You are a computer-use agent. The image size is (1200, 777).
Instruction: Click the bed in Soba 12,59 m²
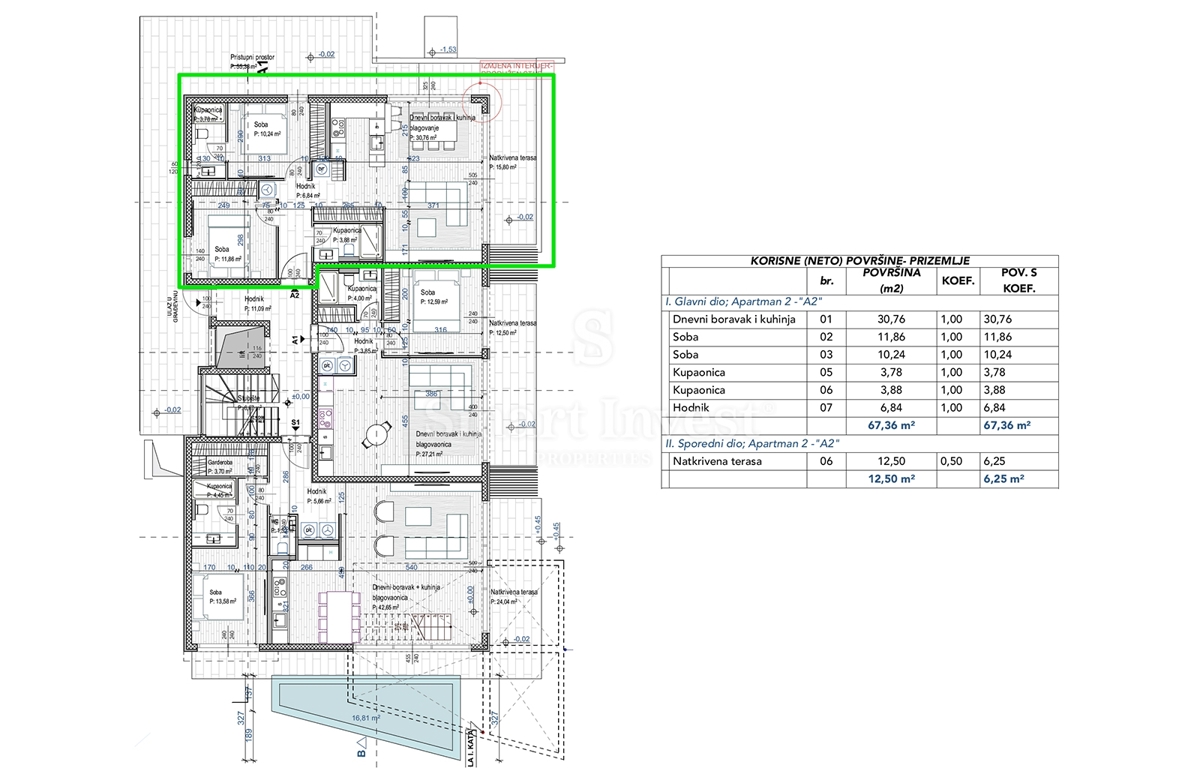(438, 305)
